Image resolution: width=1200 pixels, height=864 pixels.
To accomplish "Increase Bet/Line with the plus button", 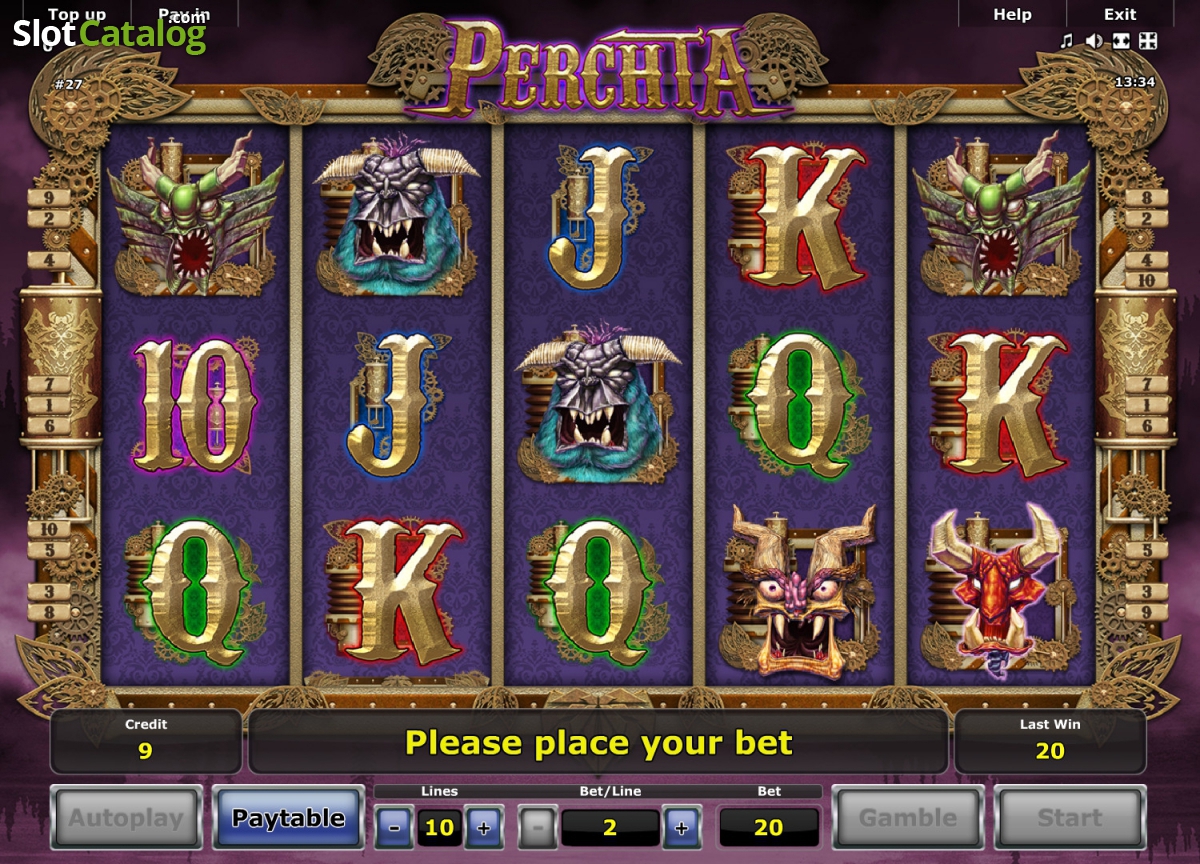I will (682, 828).
